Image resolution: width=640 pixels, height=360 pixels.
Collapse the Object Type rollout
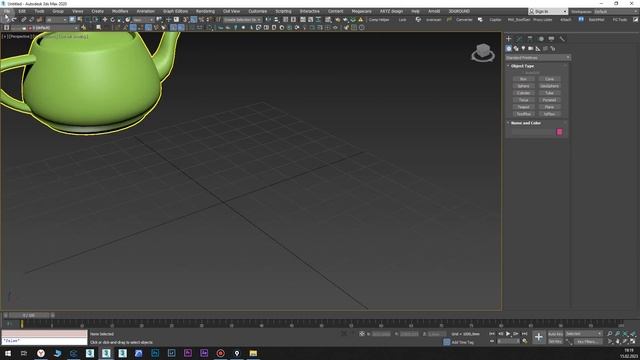click(x=522, y=66)
